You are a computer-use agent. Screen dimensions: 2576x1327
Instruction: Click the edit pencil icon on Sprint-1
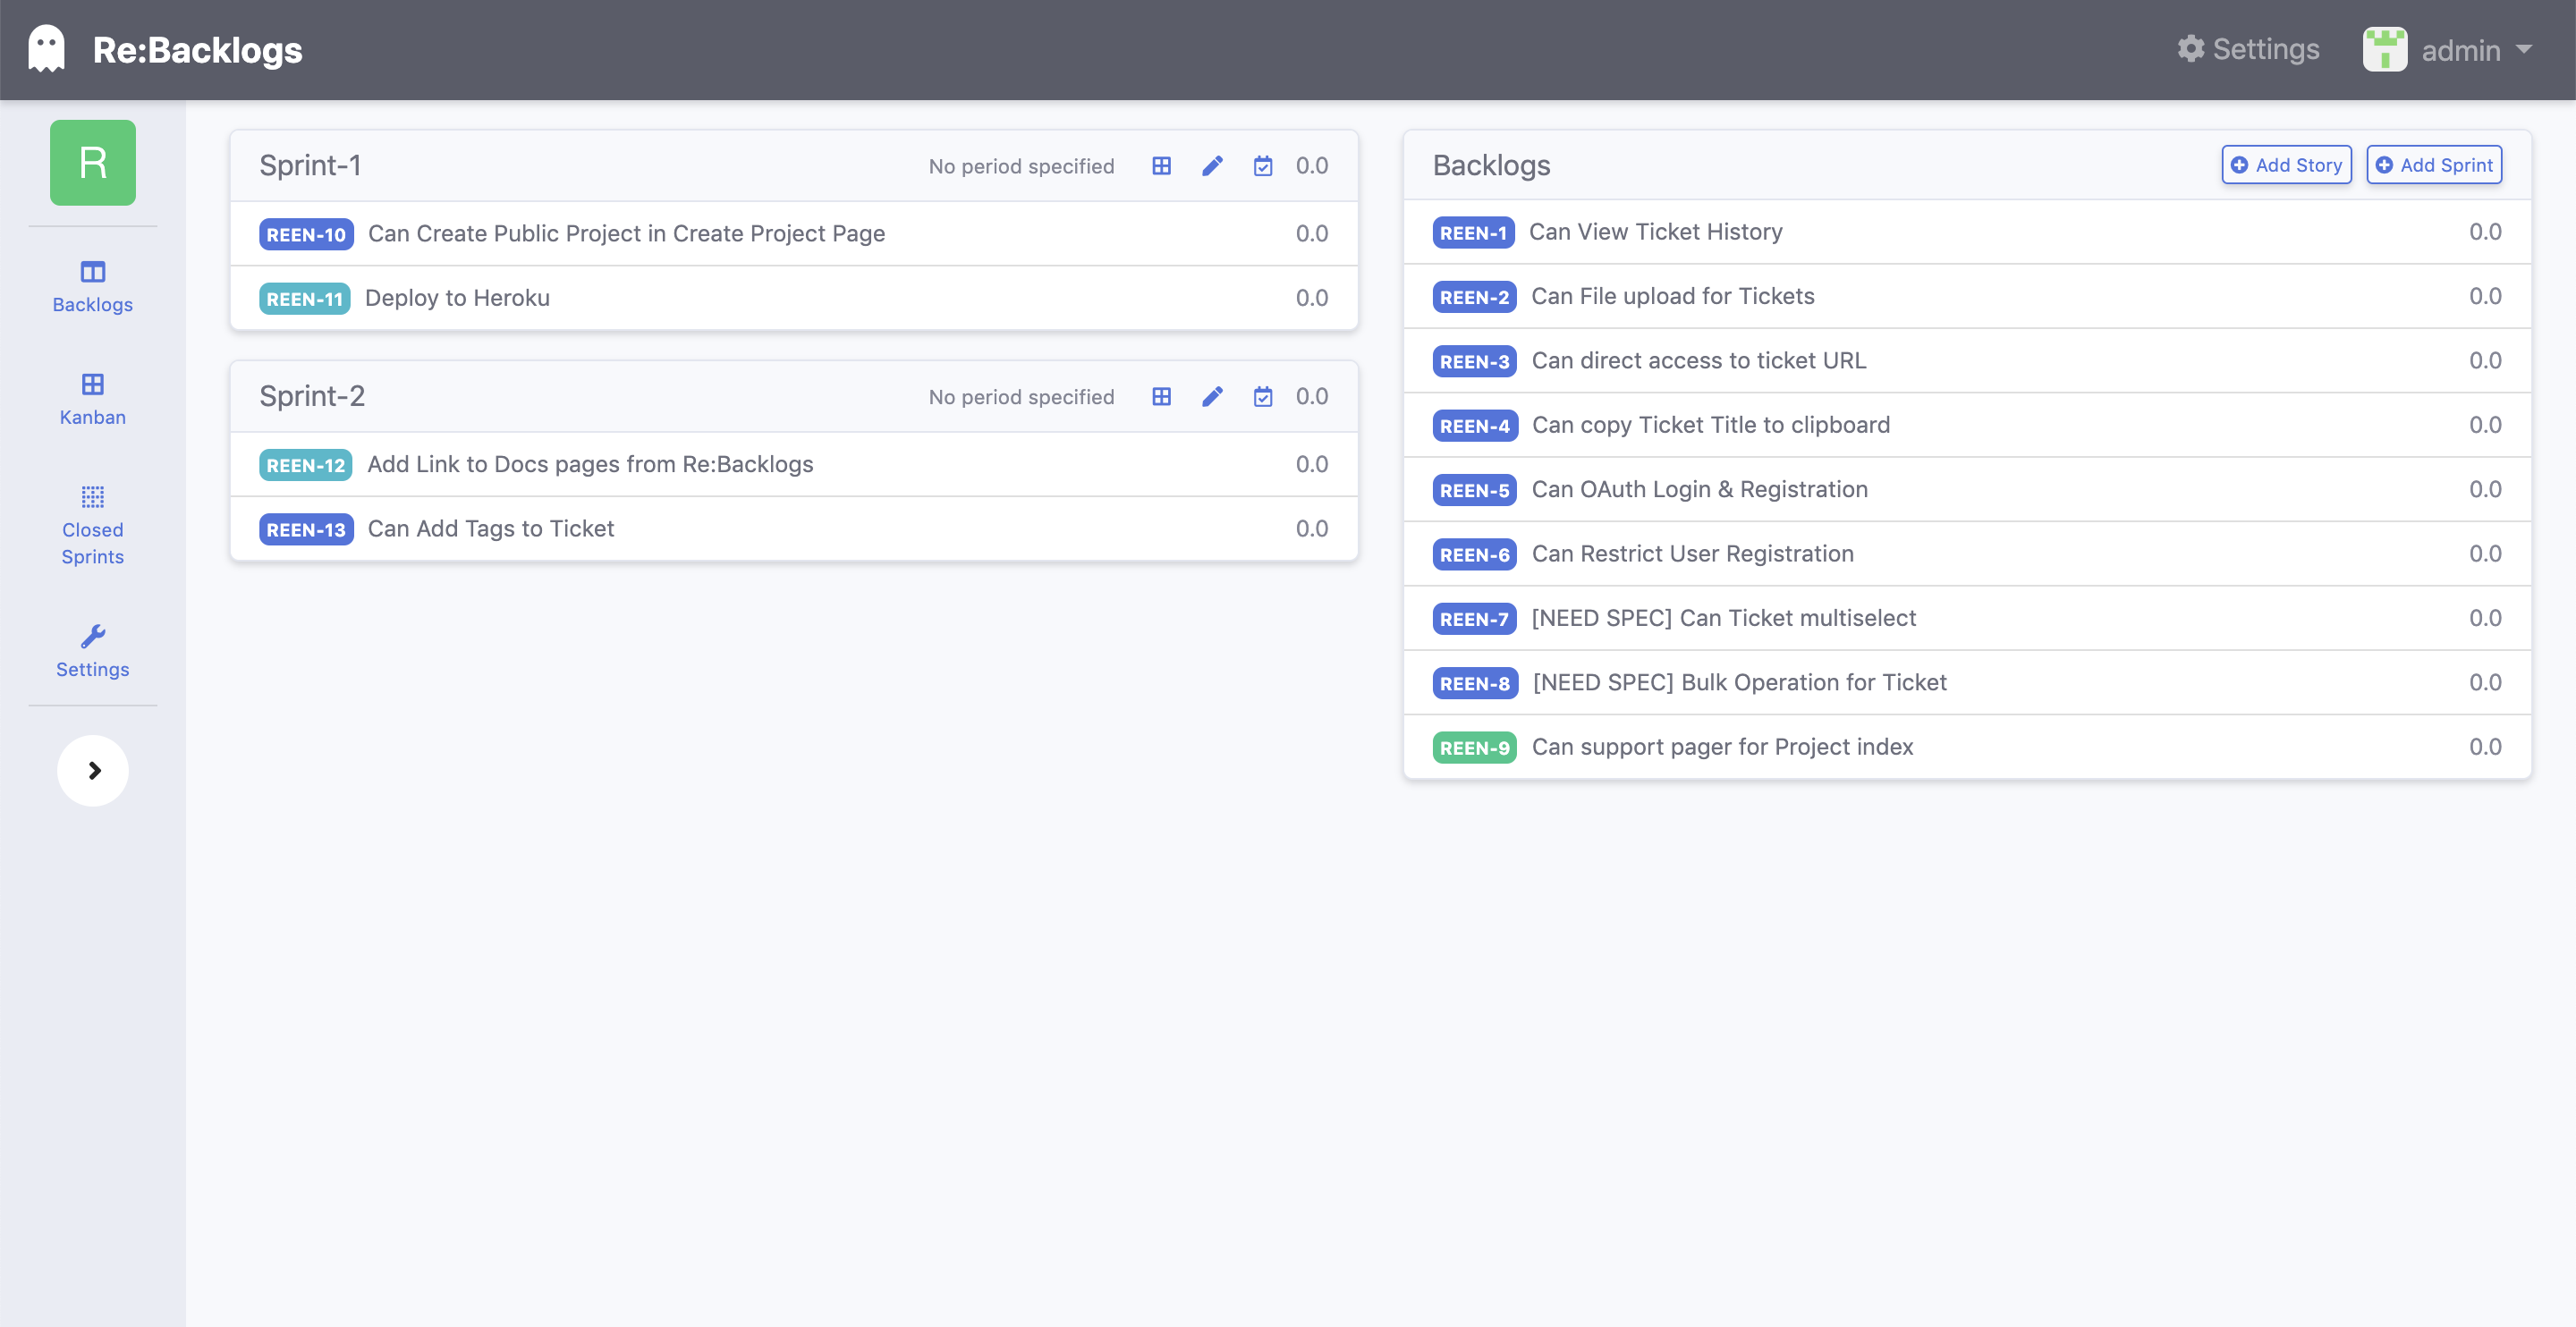1210,166
